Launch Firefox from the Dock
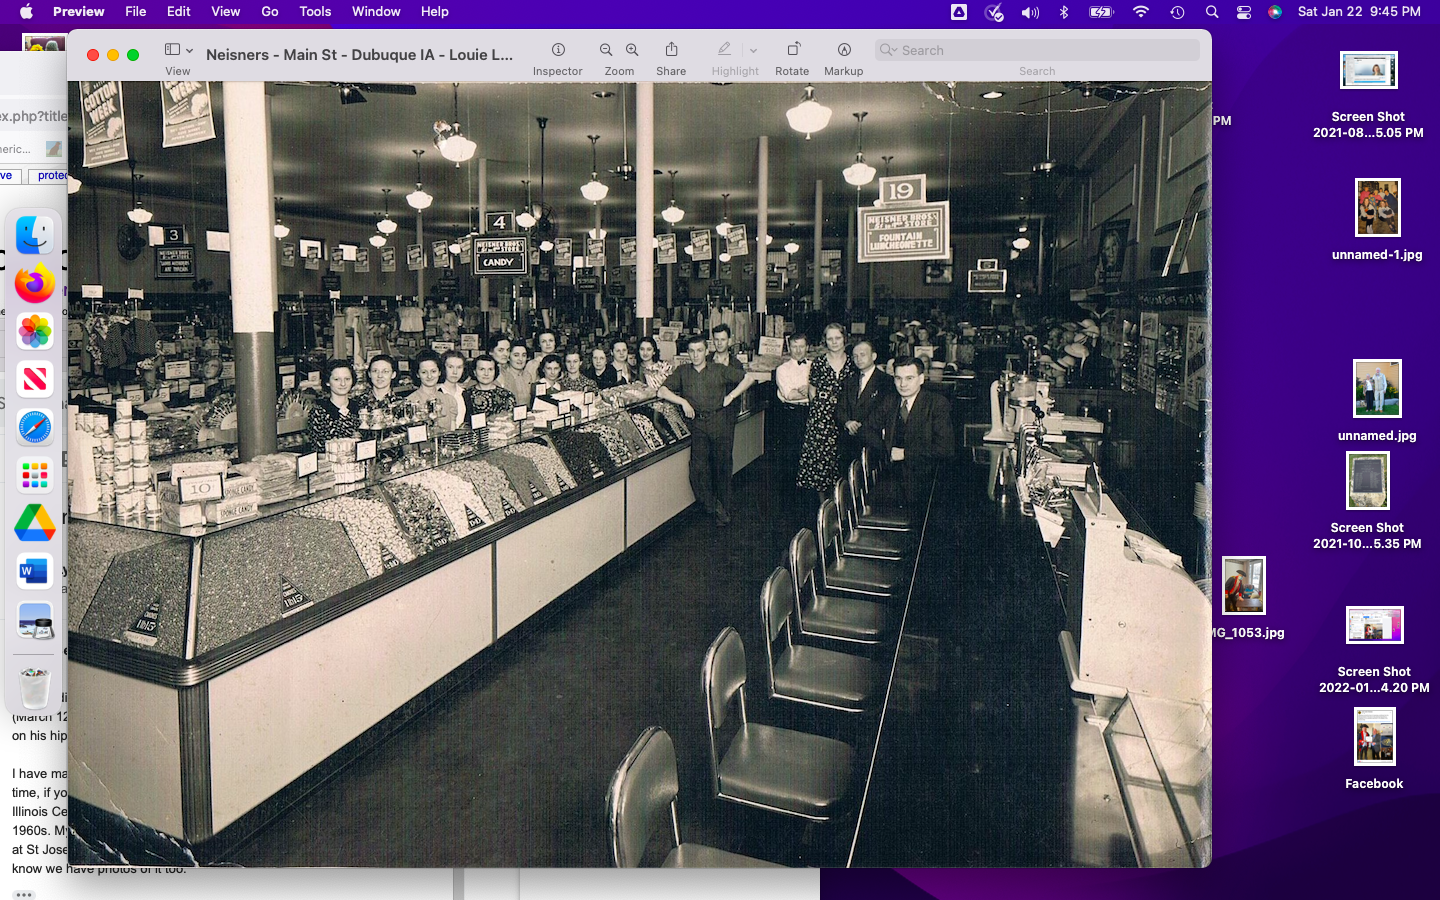The image size is (1440, 900). (x=35, y=284)
